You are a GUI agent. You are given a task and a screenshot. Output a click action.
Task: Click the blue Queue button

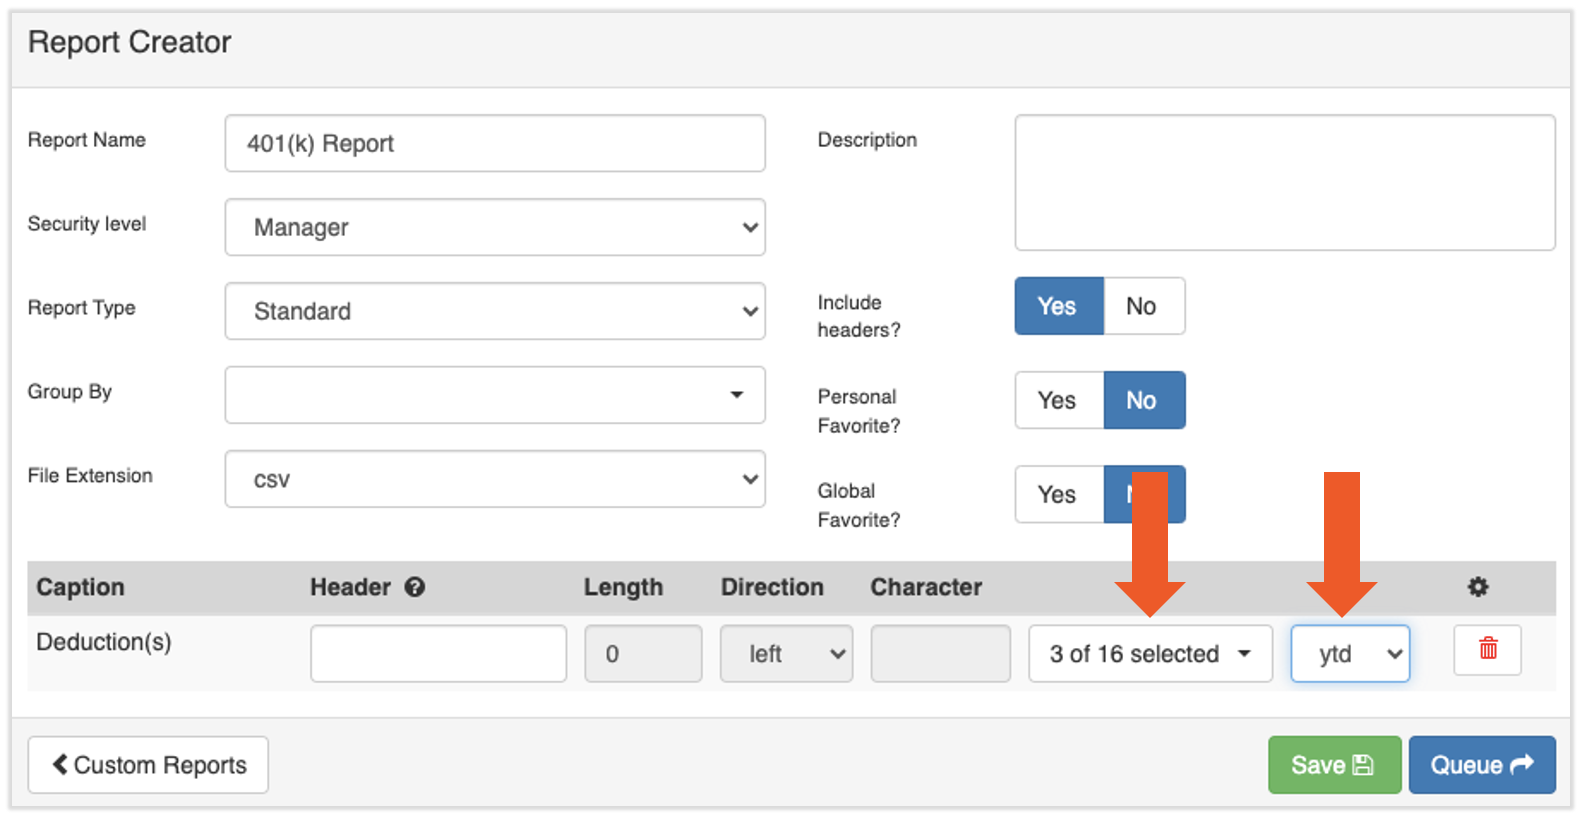1481,765
